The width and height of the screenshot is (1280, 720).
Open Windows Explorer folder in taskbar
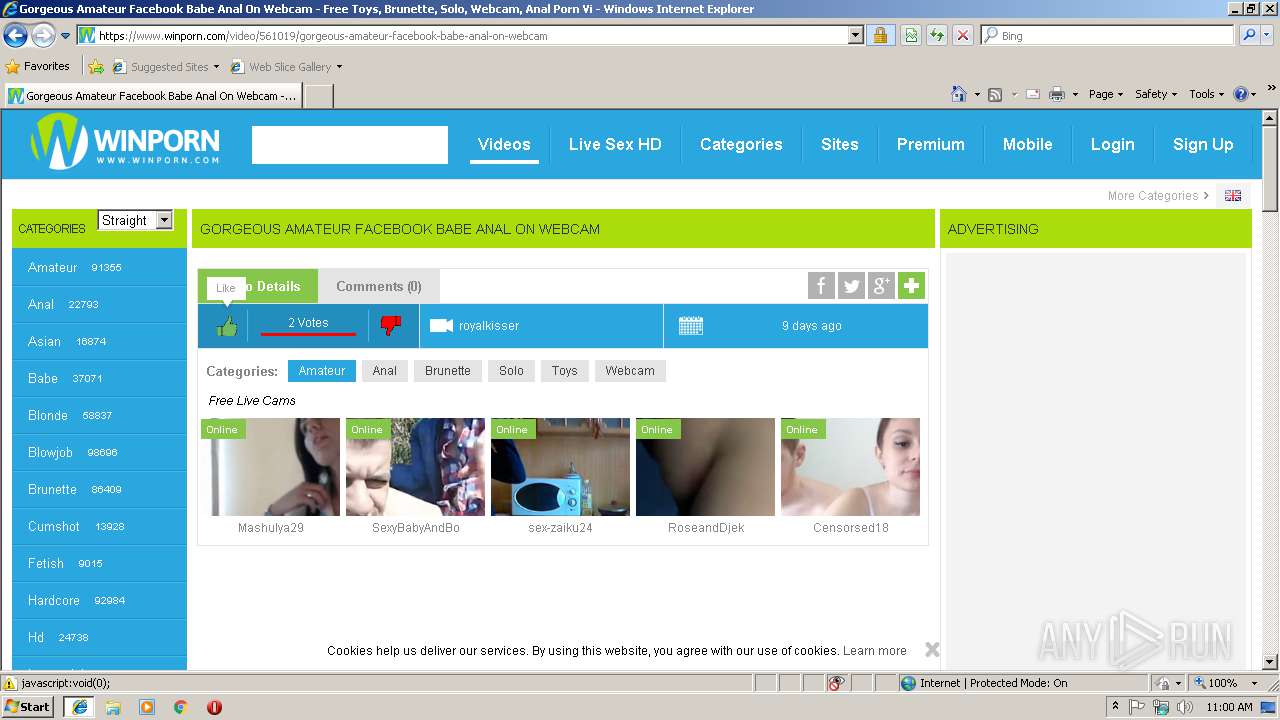(113, 707)
